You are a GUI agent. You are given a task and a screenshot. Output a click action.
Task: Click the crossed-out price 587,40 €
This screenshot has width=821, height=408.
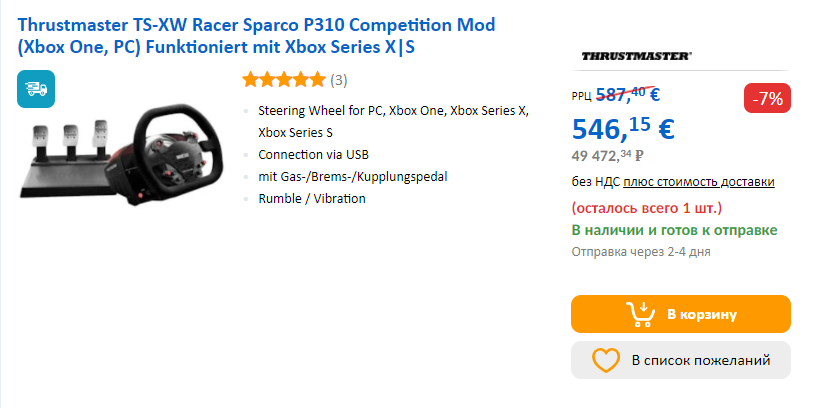tap(627, 95)
